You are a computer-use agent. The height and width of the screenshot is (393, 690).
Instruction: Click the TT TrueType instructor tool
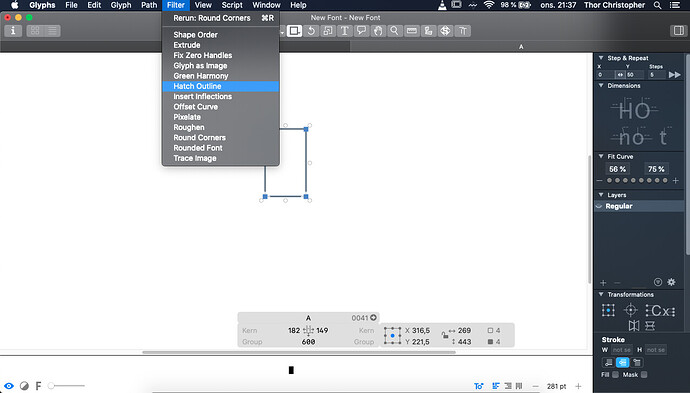click(x=462, y=31)
